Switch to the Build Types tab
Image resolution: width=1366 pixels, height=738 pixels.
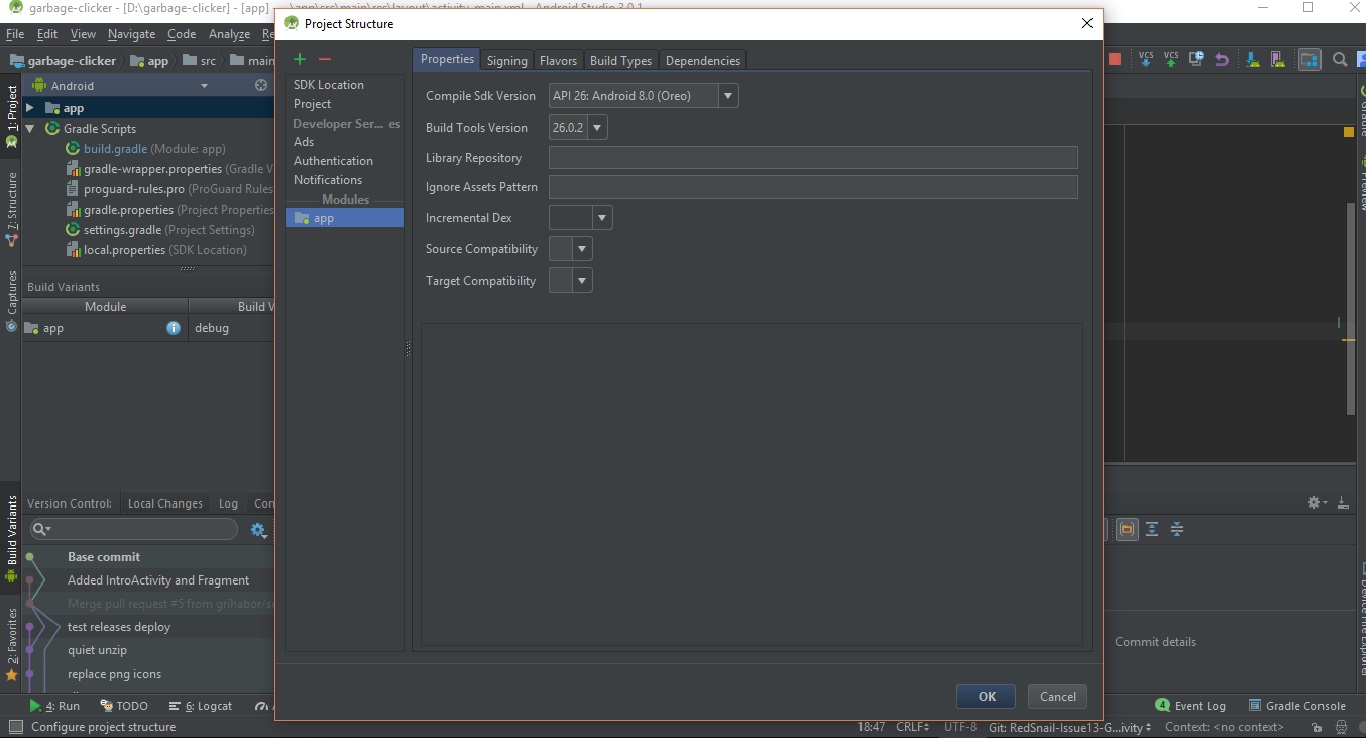pos(621,61)
